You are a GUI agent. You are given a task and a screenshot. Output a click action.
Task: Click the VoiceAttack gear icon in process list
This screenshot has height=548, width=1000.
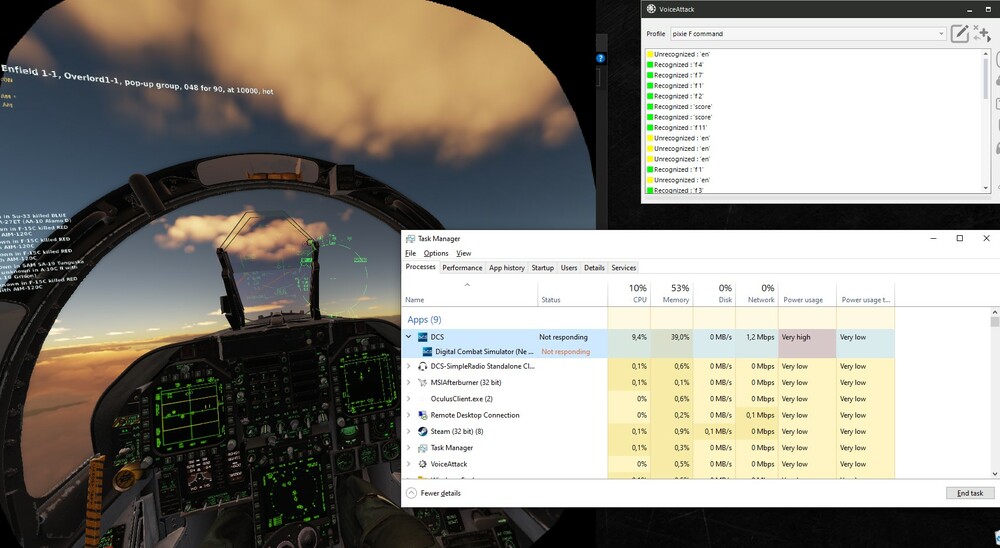click(x=422, y=464)
